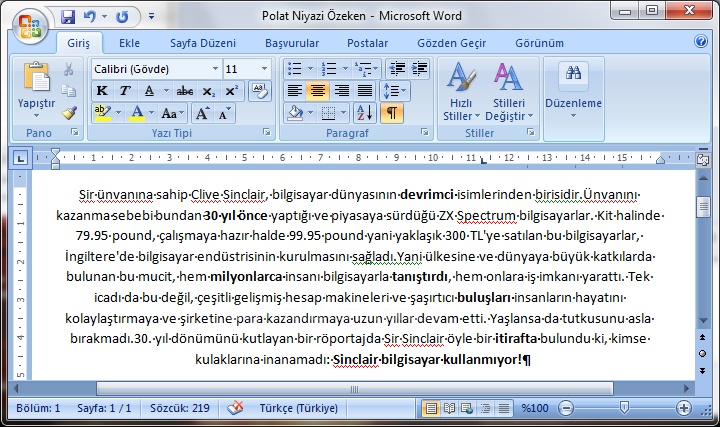
Task: Justify the paragraph text
Action: (x=365, y=90)
